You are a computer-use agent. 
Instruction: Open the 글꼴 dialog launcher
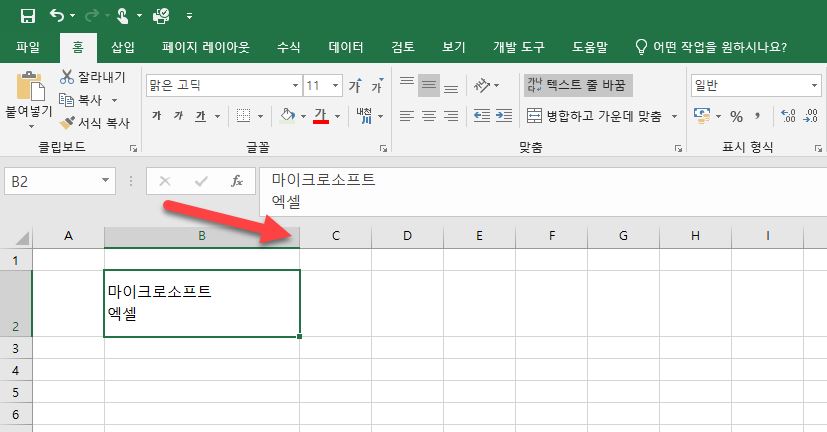(x=383, y=149)
